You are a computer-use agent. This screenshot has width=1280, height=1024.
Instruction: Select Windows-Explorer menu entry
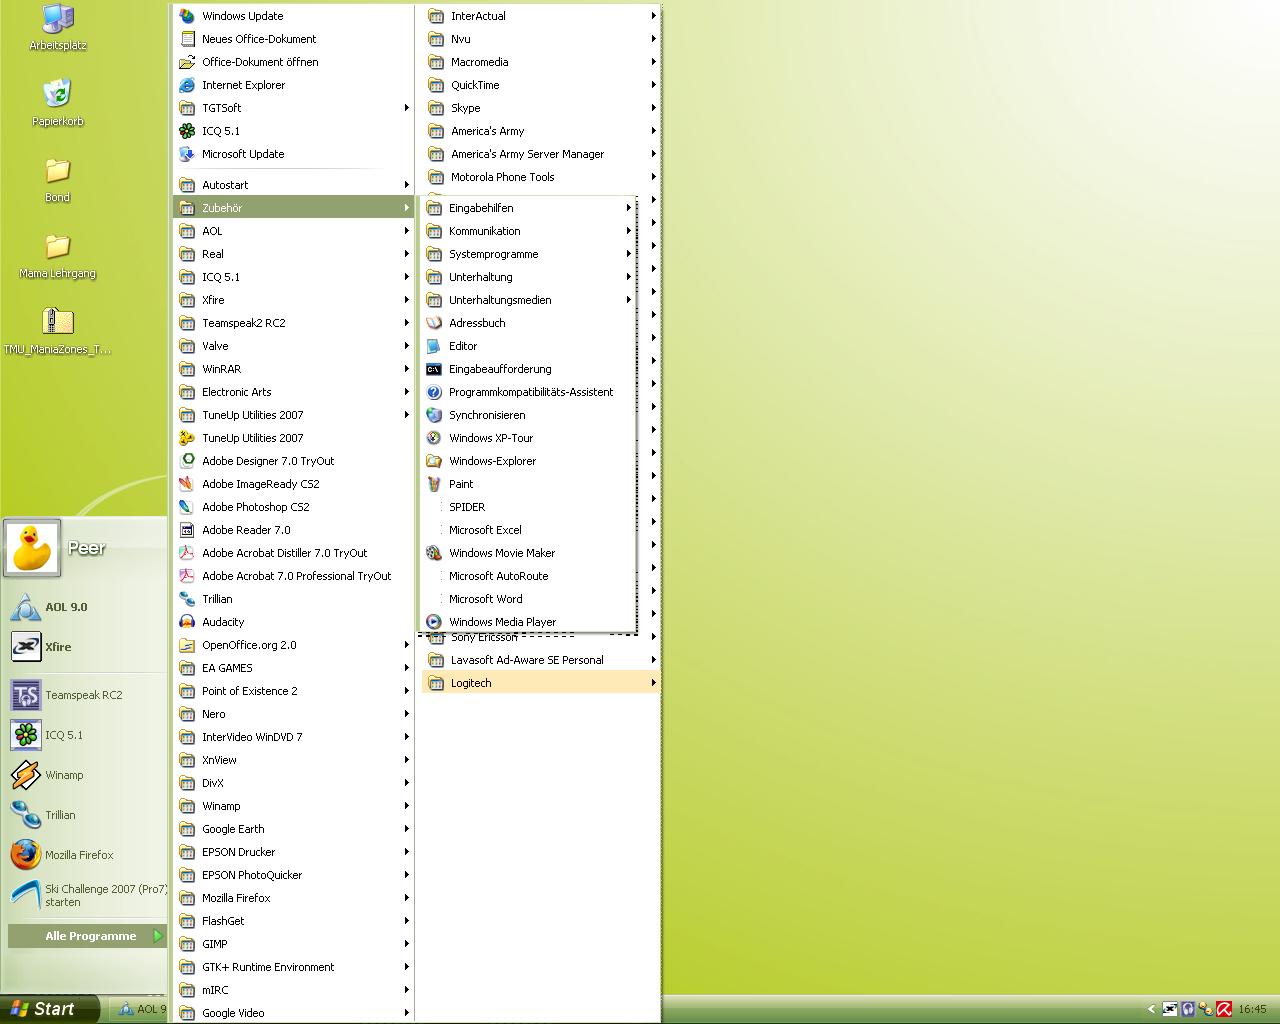[492, 461]
